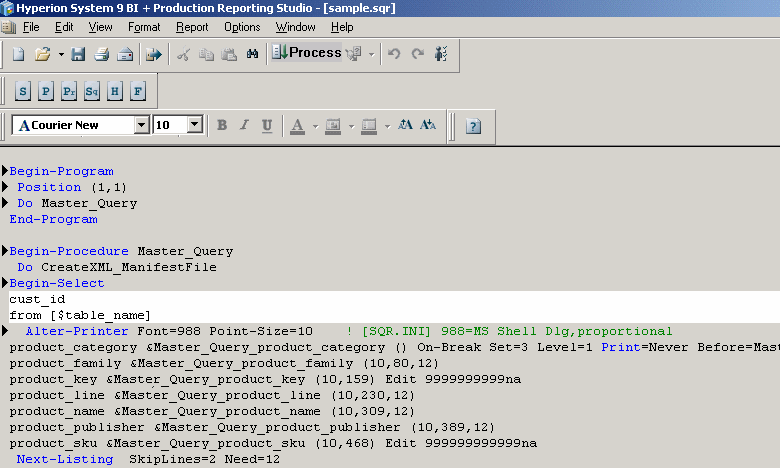Click the marker arrow beside Alter-Printer
The height and width of the screenshot is (468, 780).
[x=5, y=331]
